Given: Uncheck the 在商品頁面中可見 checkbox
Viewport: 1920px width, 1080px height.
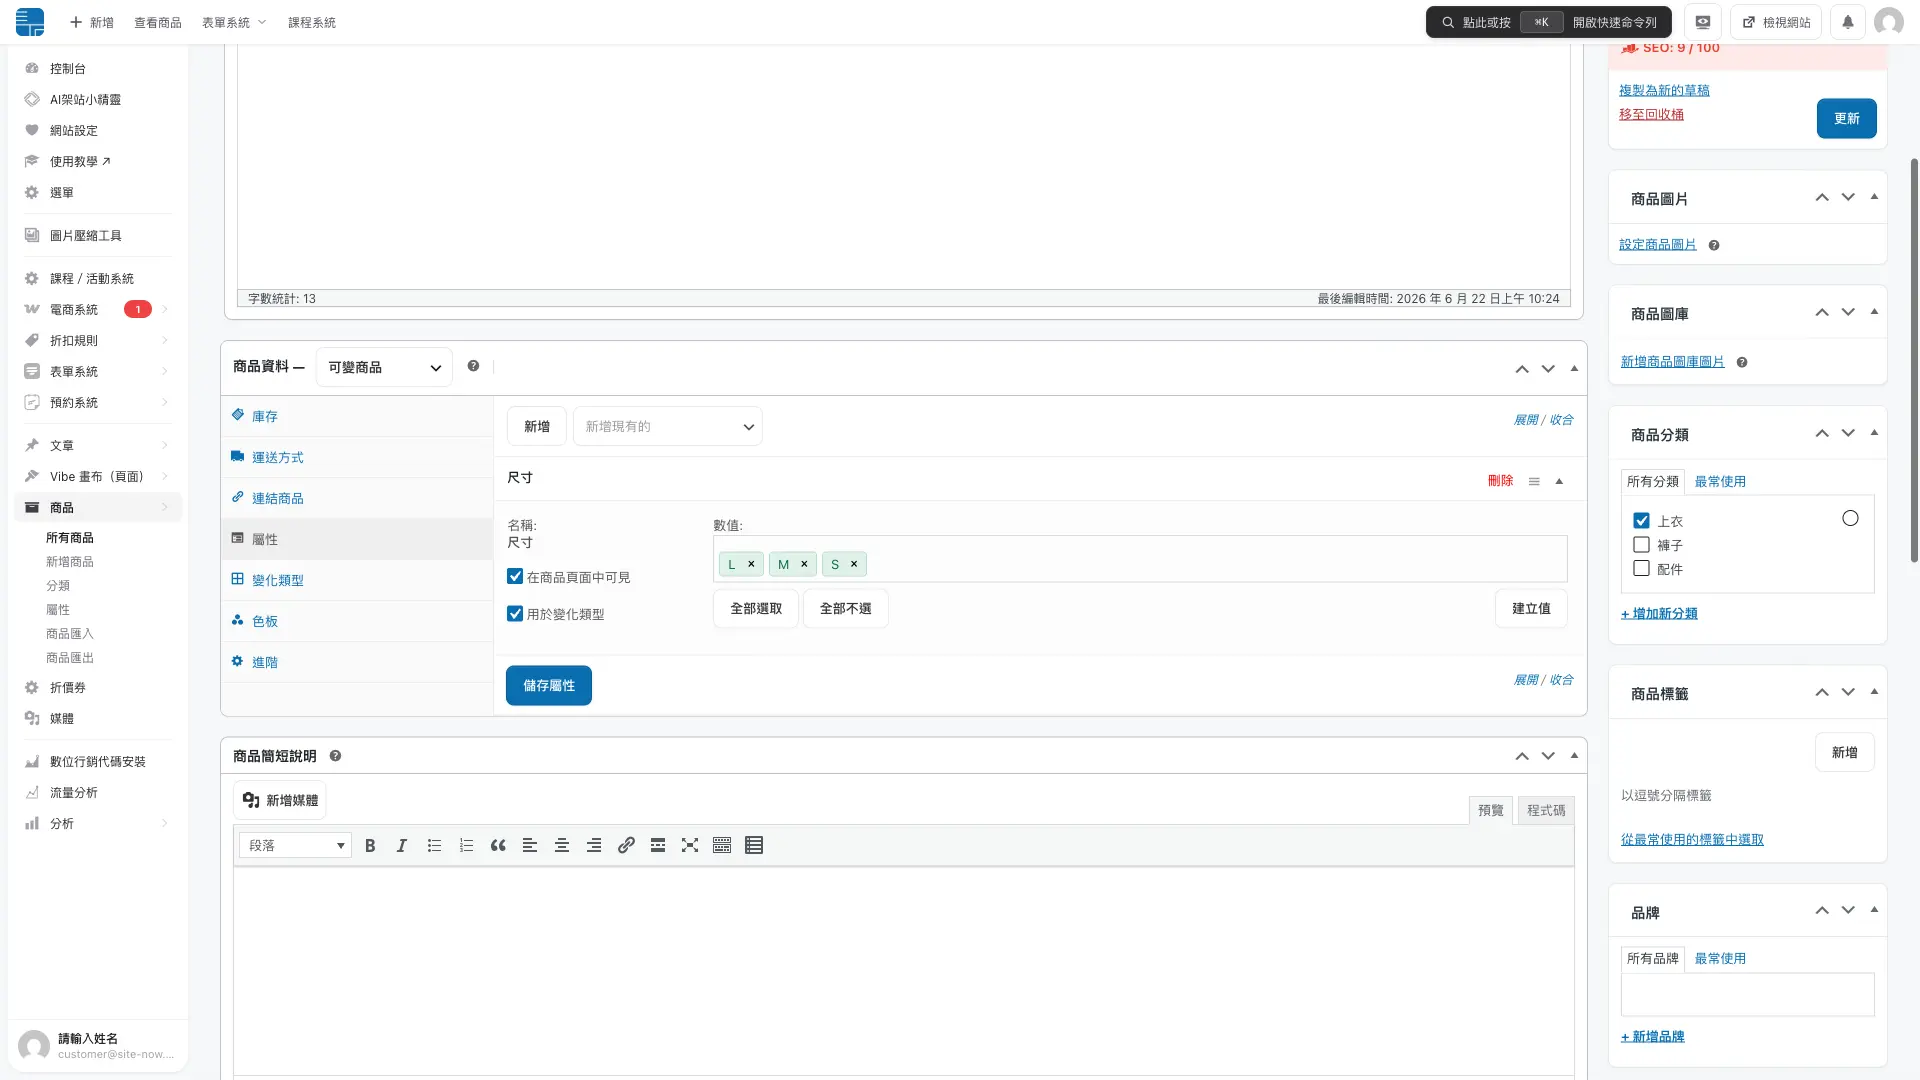Looking at the screenshot, I should click(x=515, y=577).
